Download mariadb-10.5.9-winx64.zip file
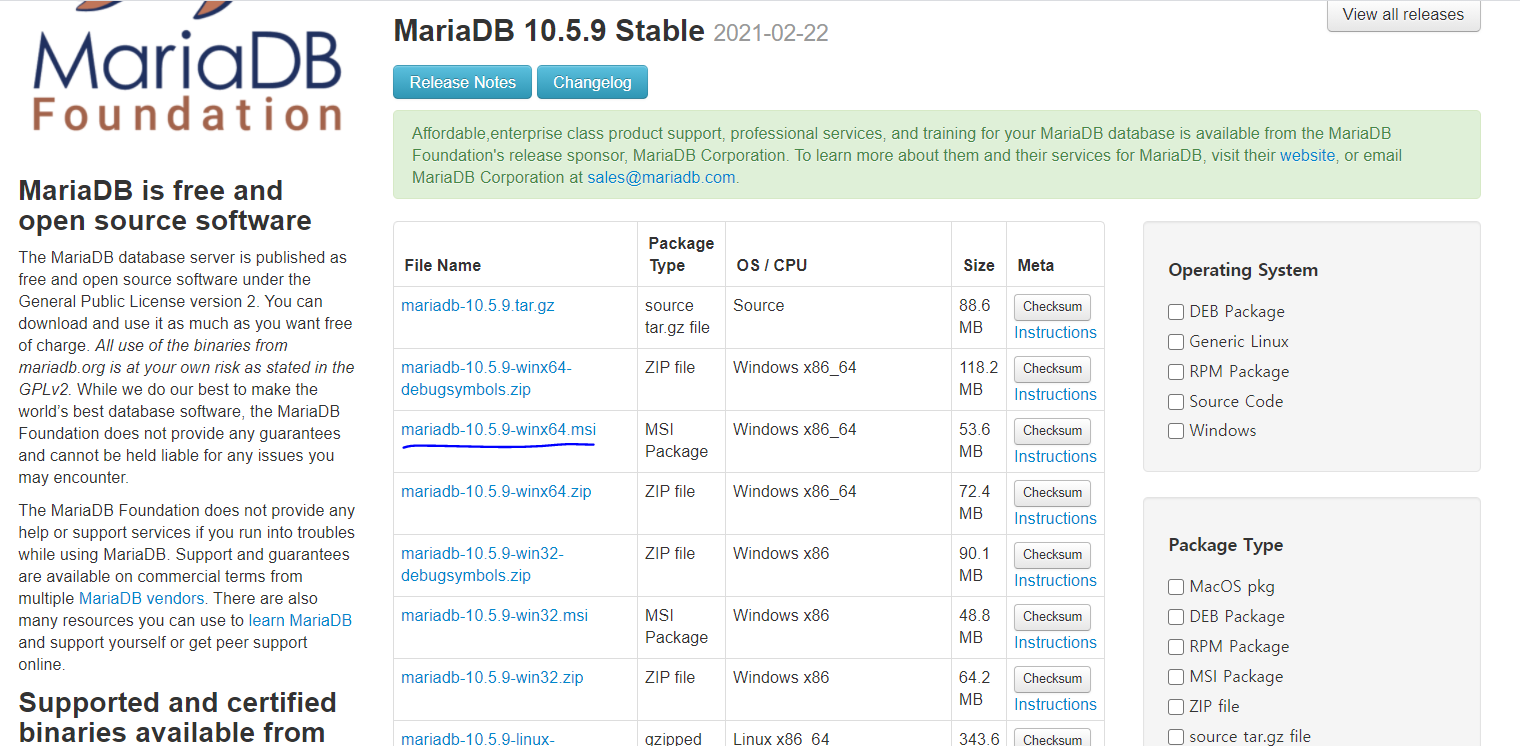This screenshot has height=746, width=1520. (496, 492)
